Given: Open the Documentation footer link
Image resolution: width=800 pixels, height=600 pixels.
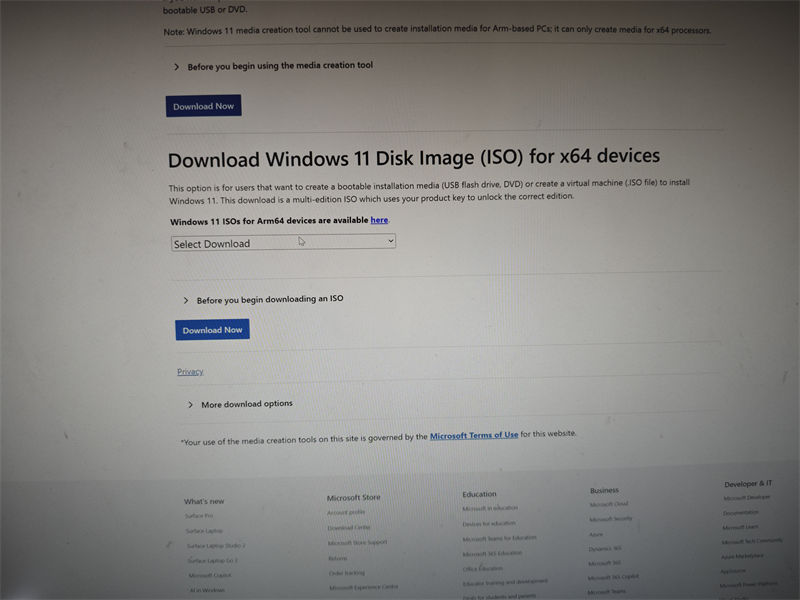Looking at the screenshot, I should (741, 512).
